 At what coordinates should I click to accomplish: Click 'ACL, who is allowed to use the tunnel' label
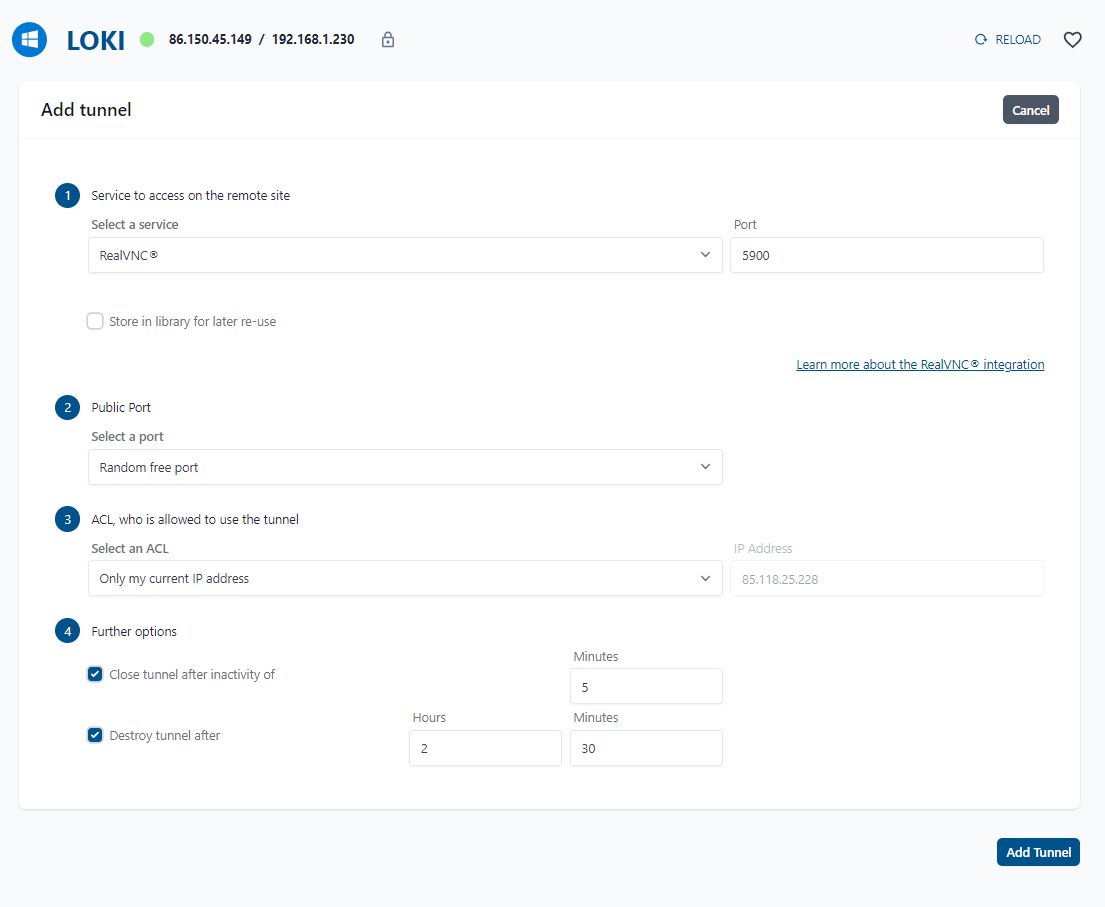click(x=195, y=519)
